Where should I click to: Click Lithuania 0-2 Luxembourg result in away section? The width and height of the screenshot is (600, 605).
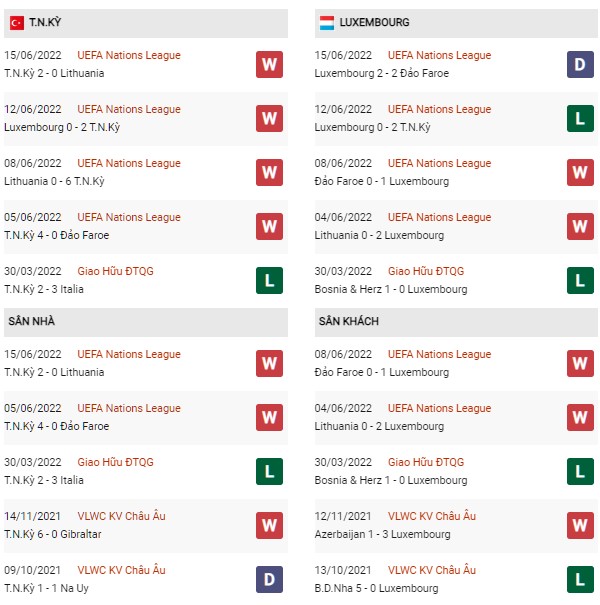379,426
